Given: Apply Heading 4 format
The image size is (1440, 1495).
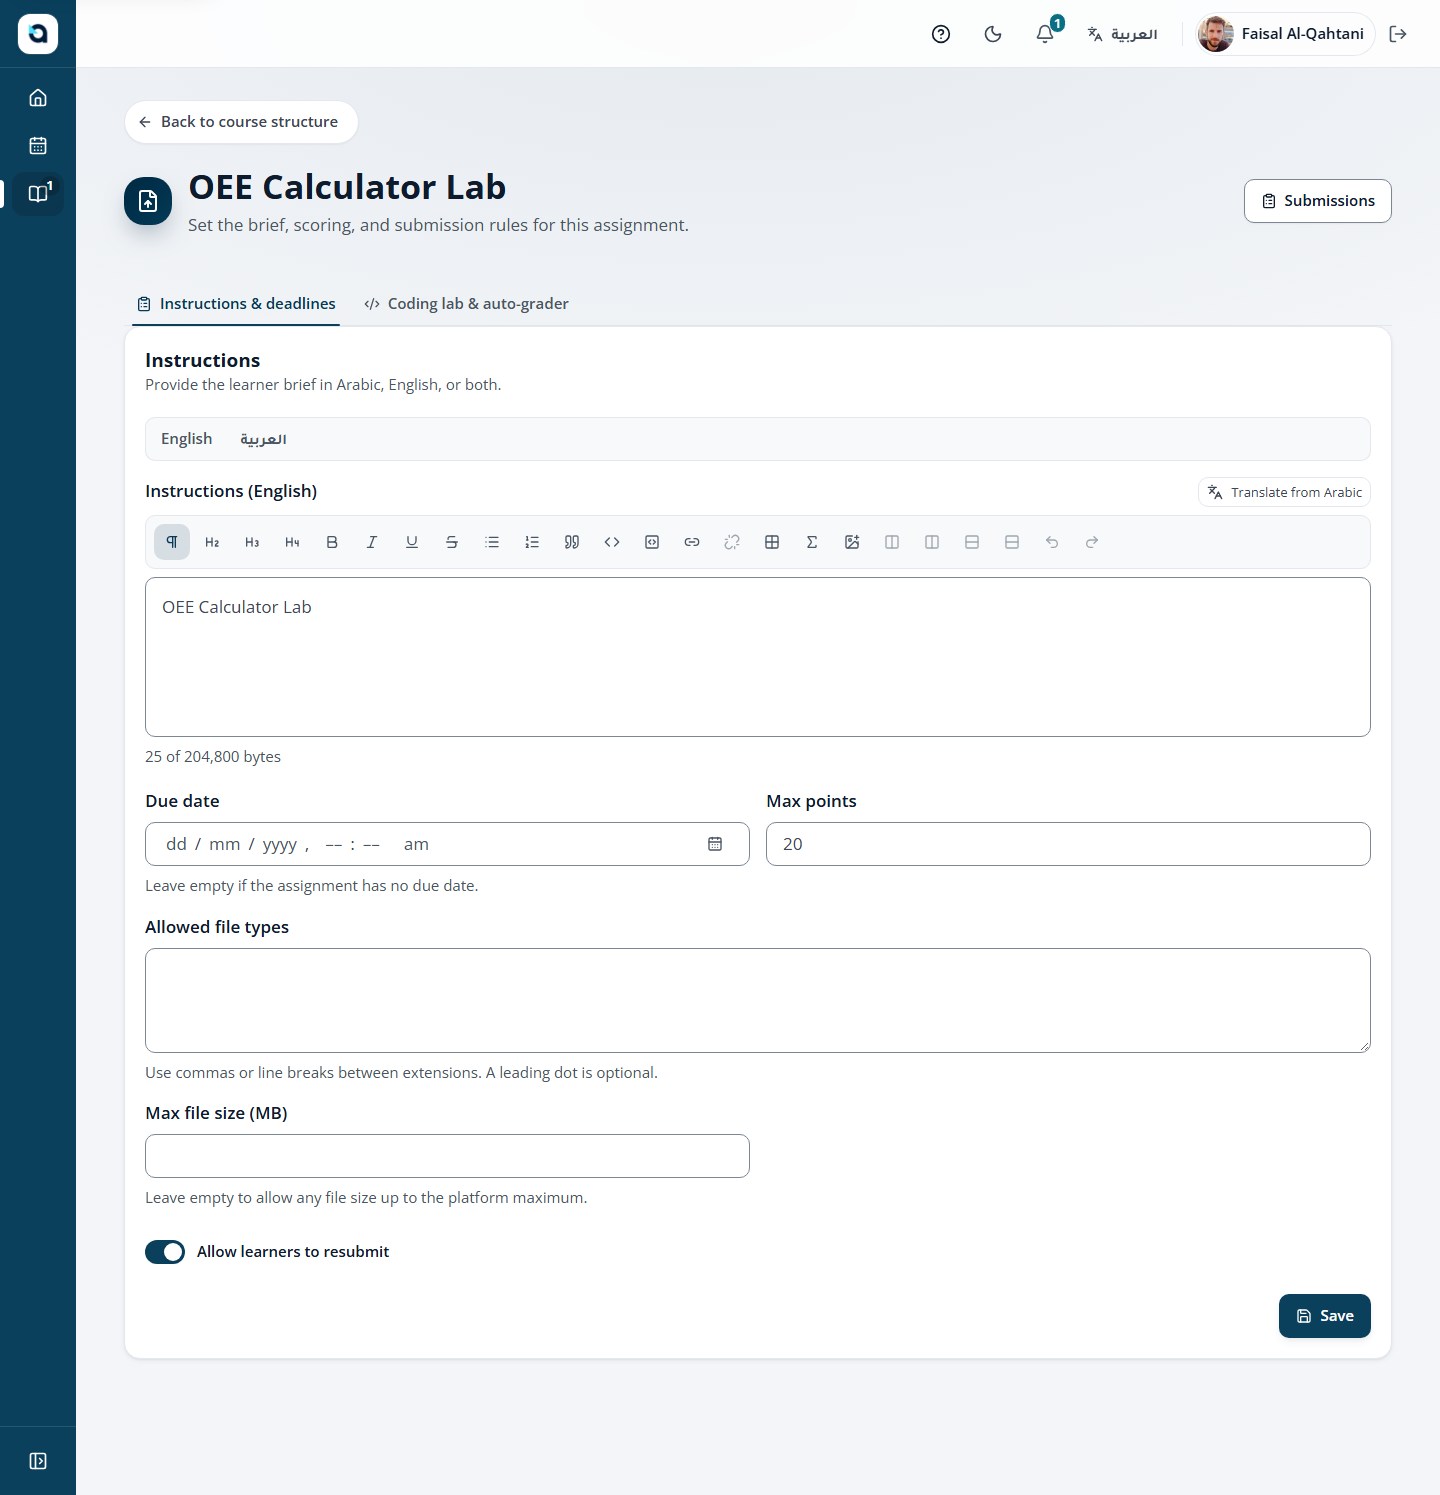Looking at the screenshot, I should point(292,542).
